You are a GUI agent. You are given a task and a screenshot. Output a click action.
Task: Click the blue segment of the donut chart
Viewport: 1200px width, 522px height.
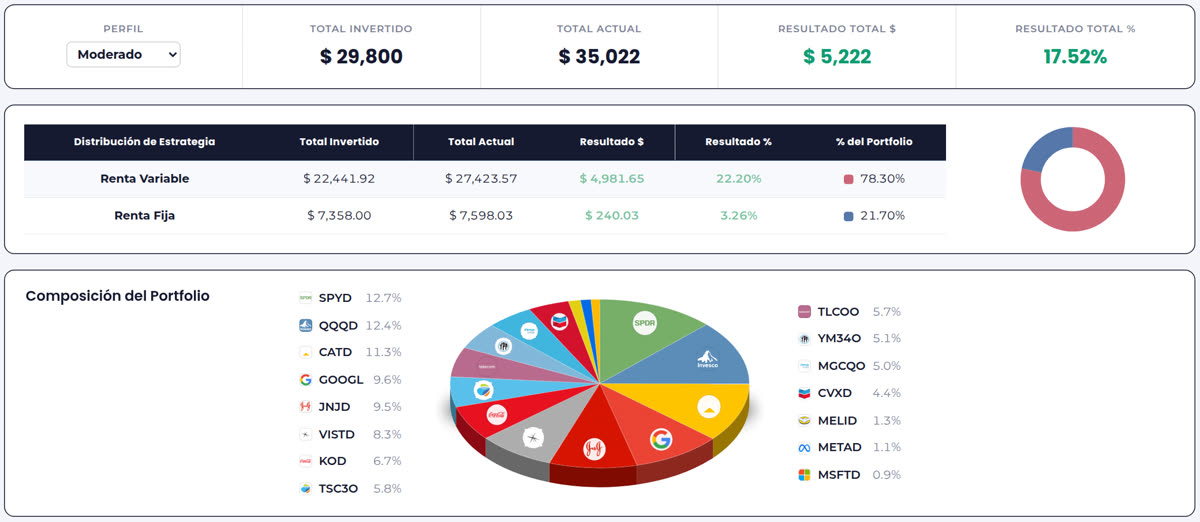tap(1044, 148)
